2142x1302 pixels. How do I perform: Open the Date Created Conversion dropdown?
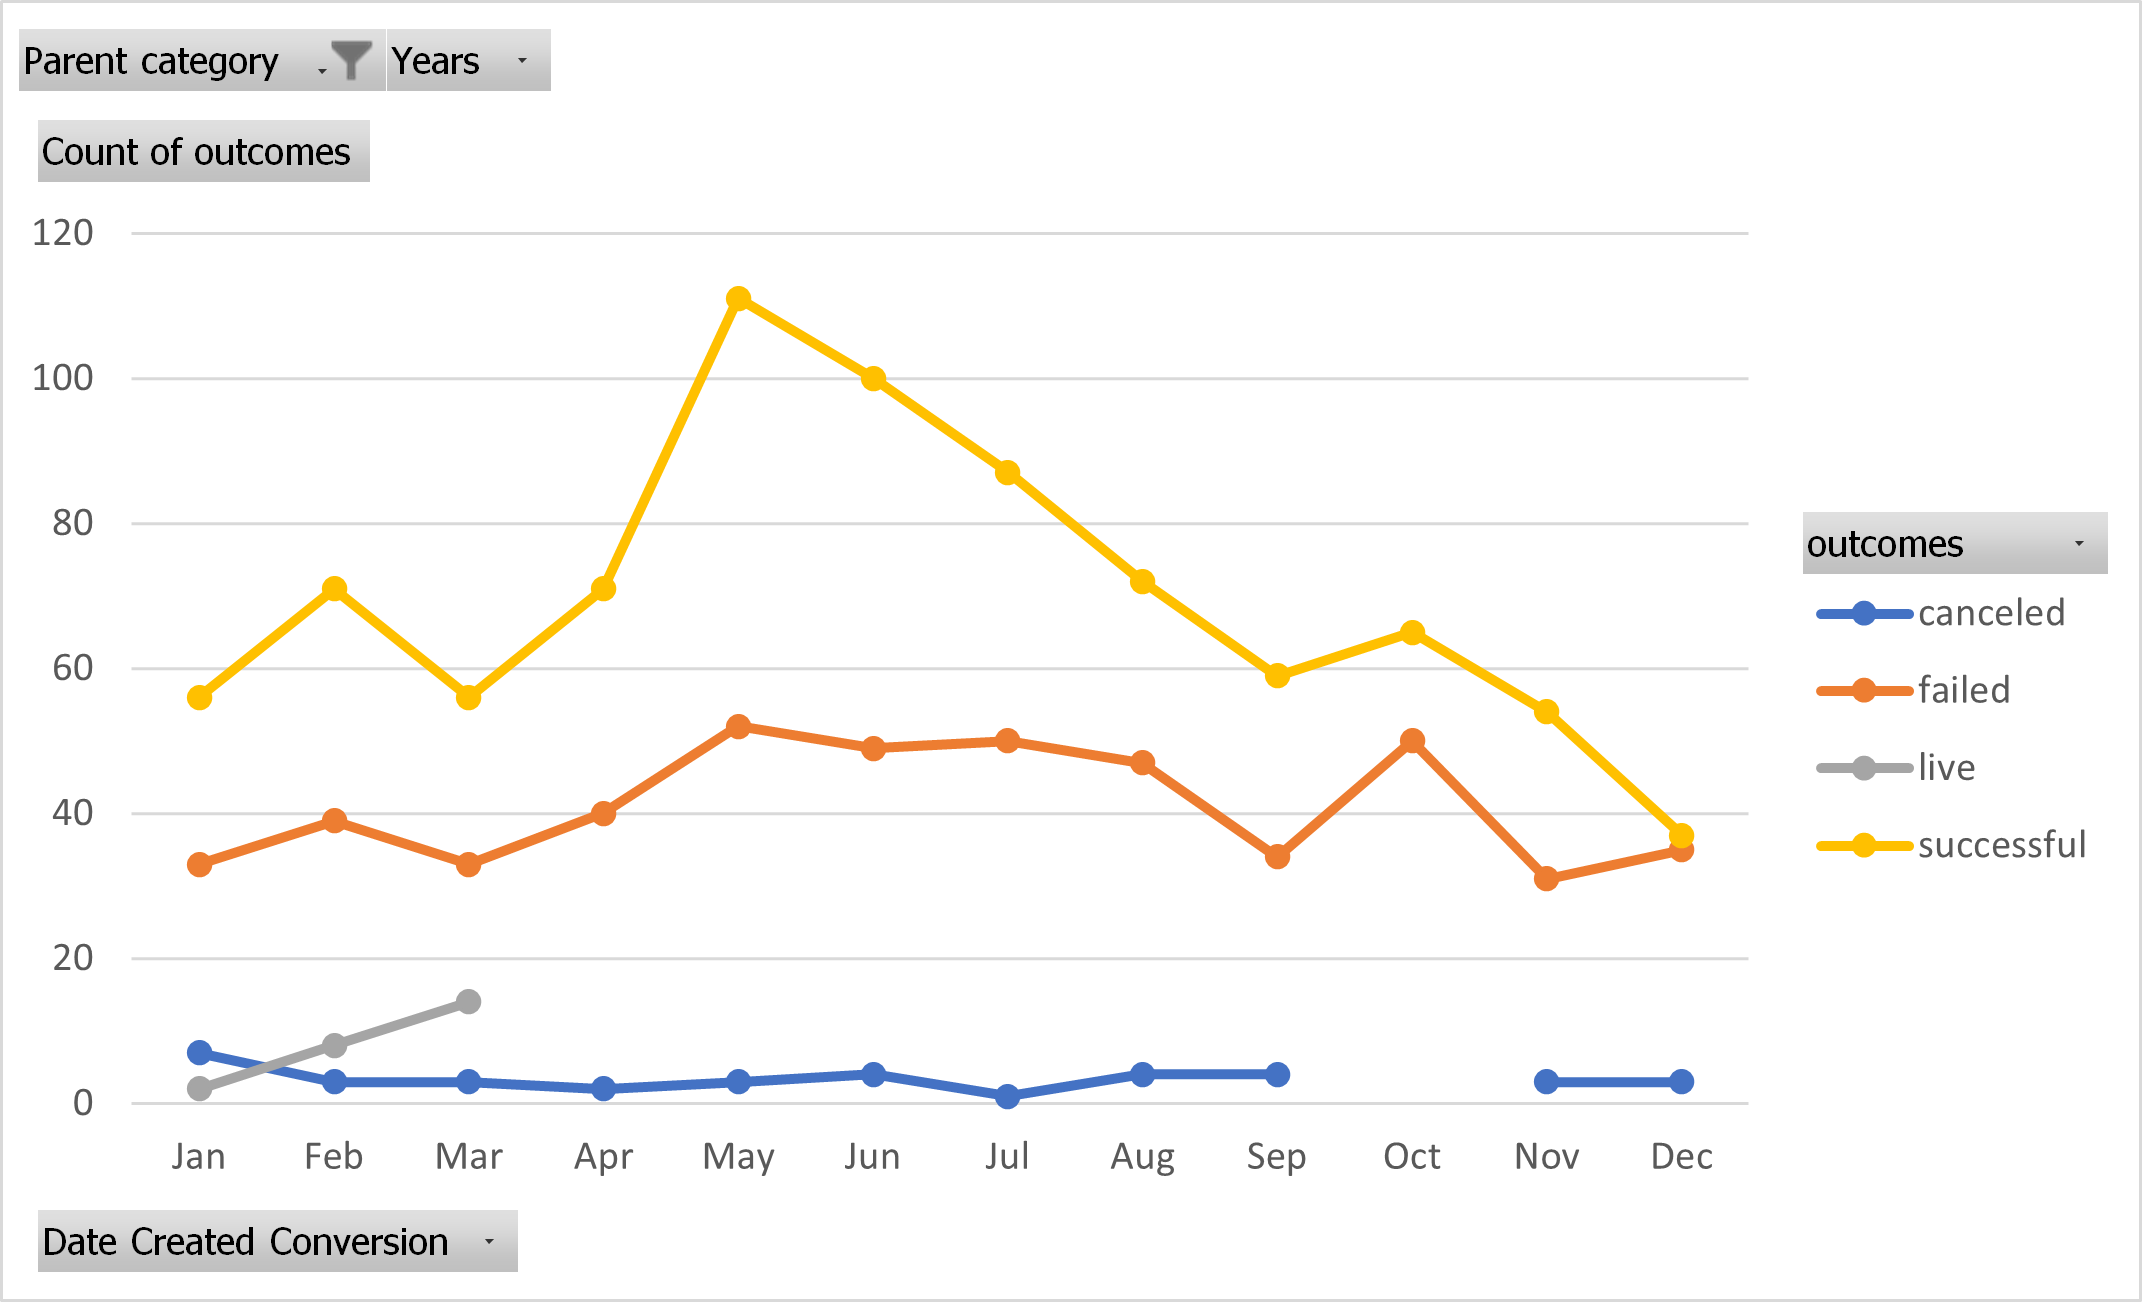[x=489, y=1240]
